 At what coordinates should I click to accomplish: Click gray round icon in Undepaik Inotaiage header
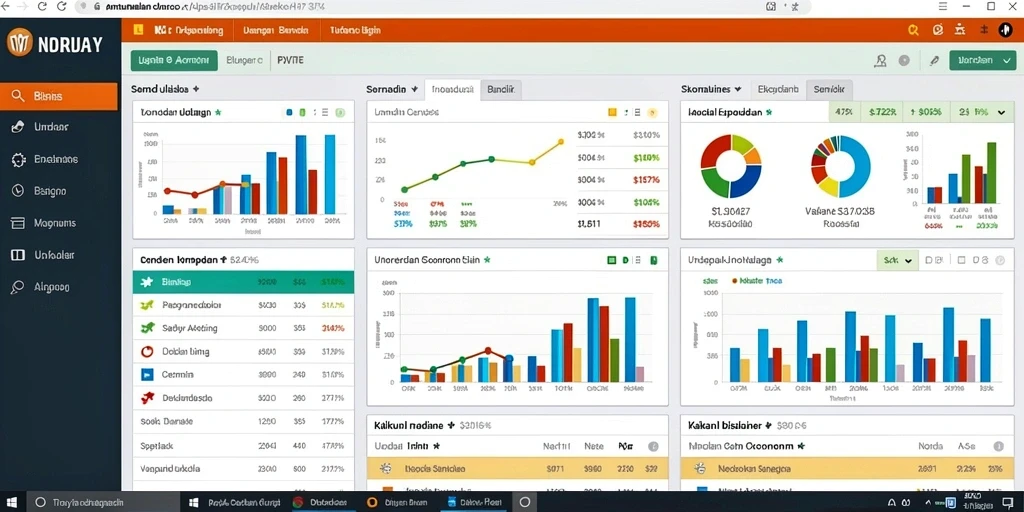[x=999, y=260]
